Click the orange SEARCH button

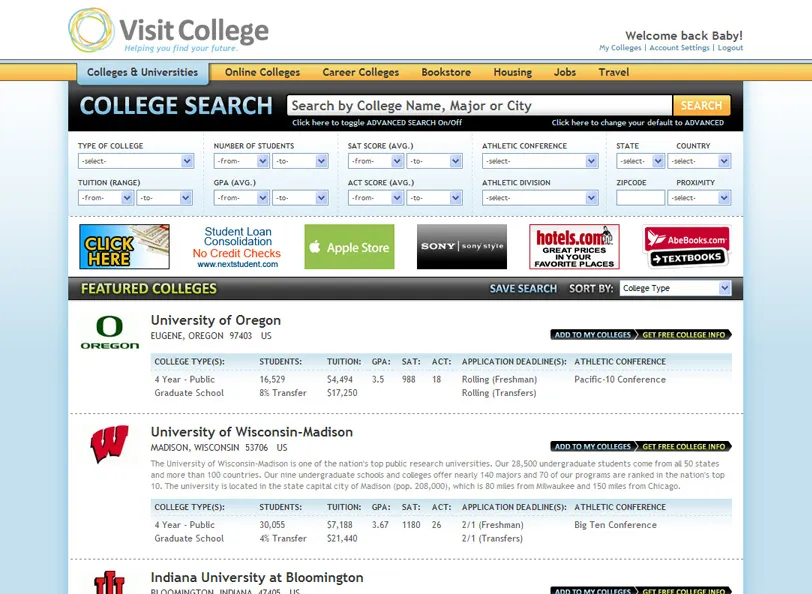click(x=702, y=106)
